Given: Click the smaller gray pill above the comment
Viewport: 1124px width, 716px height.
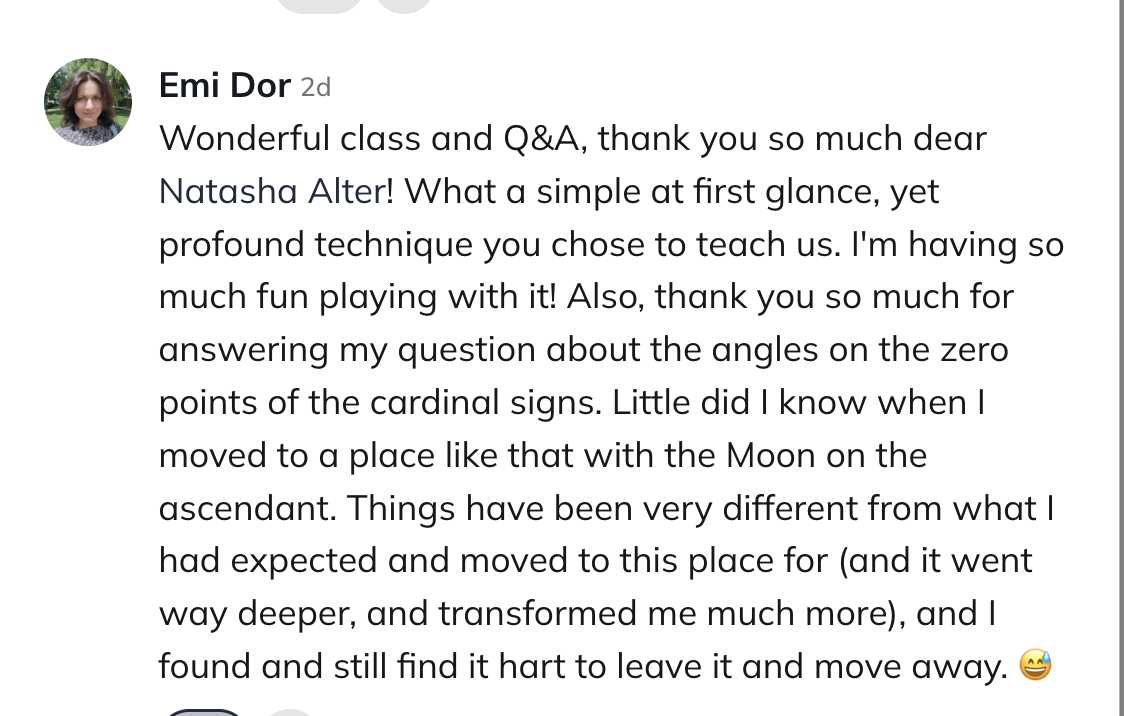Looking at the screenshot, I should click(405, 4).
